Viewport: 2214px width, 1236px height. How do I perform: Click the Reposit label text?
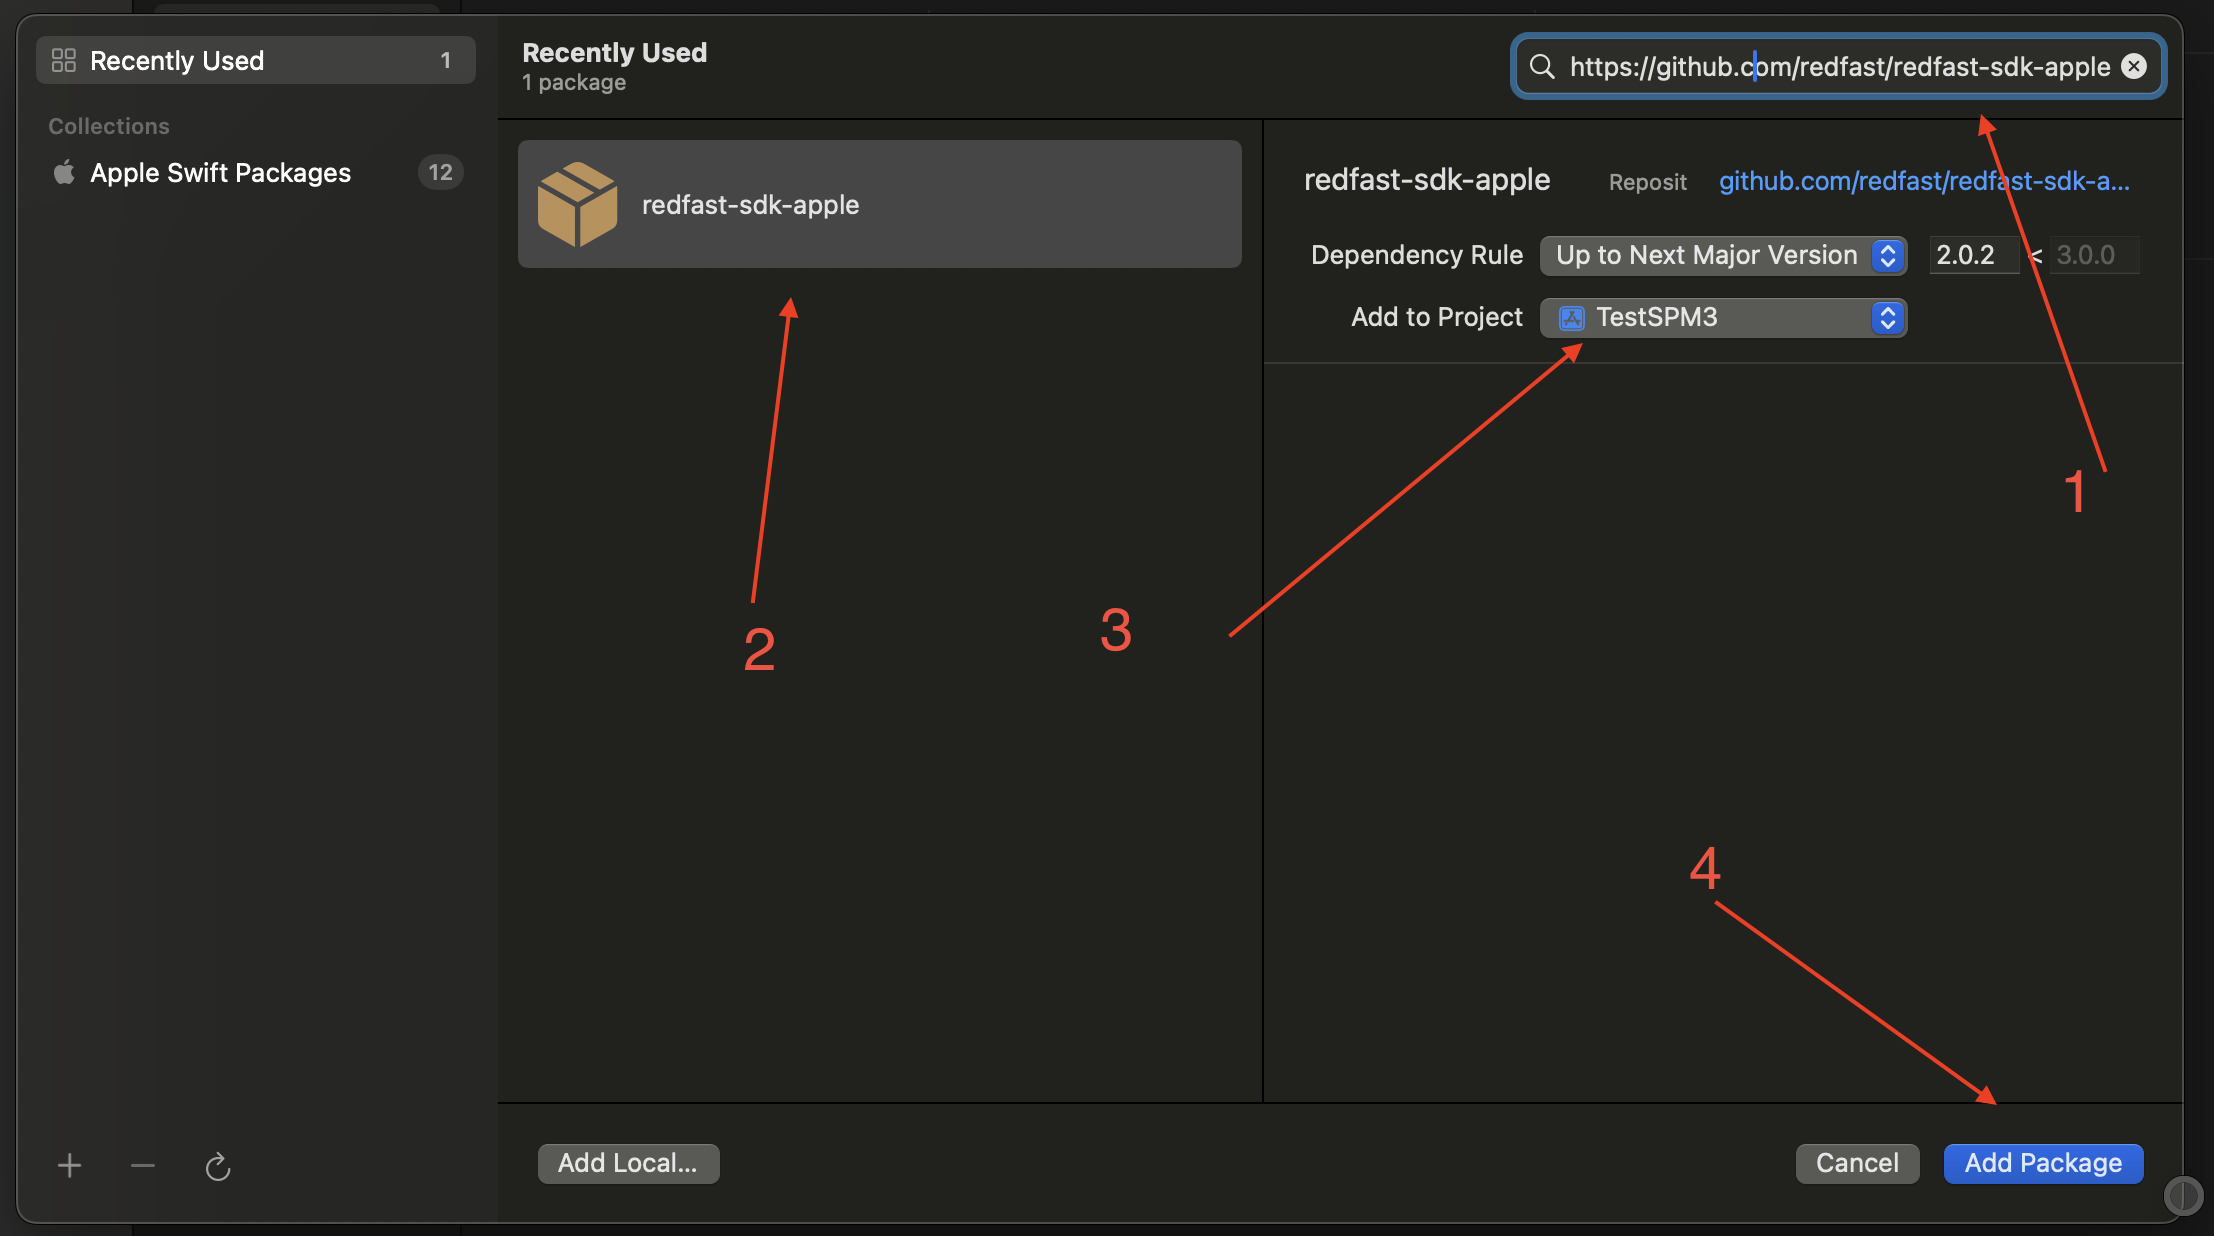click(1647, 182)
